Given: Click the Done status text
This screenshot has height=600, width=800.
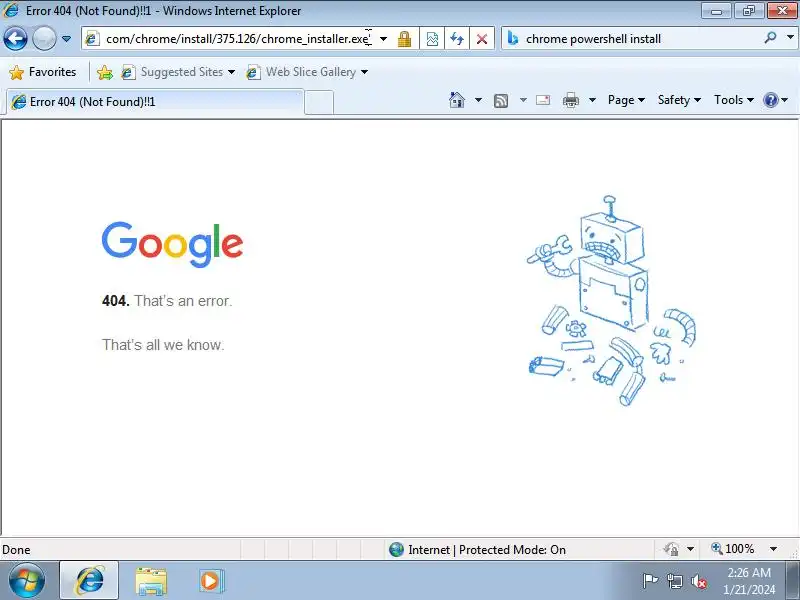Looking at the screenshot, I should 16,549.
